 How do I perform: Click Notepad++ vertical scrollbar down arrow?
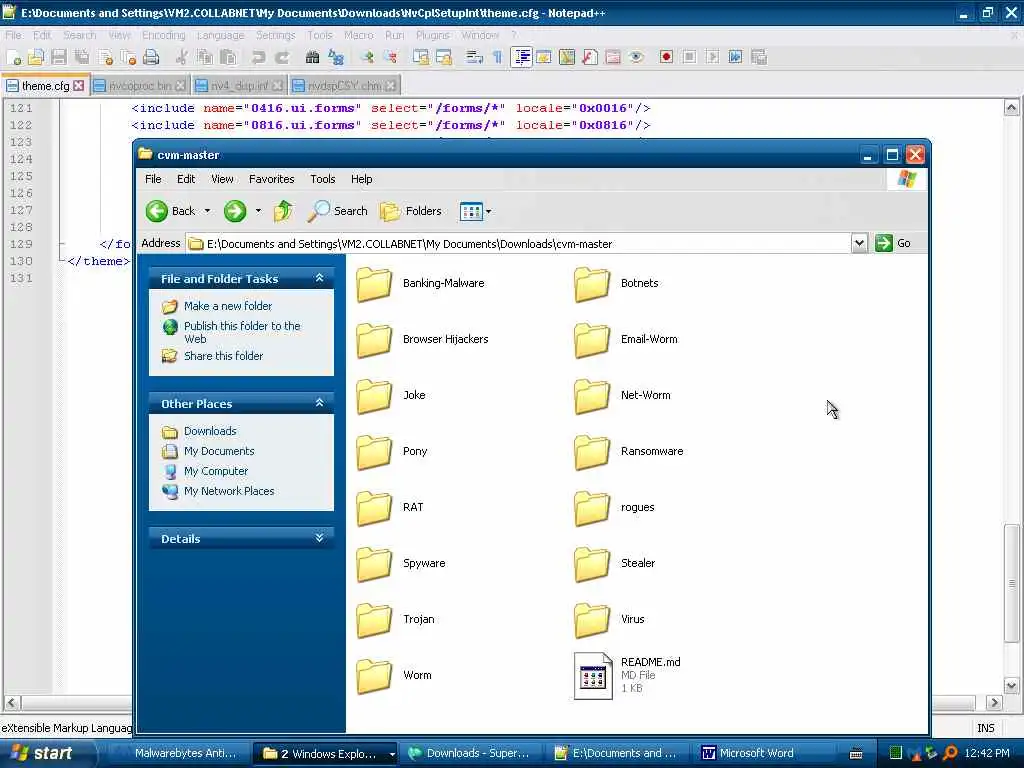tap(1011, 686)
